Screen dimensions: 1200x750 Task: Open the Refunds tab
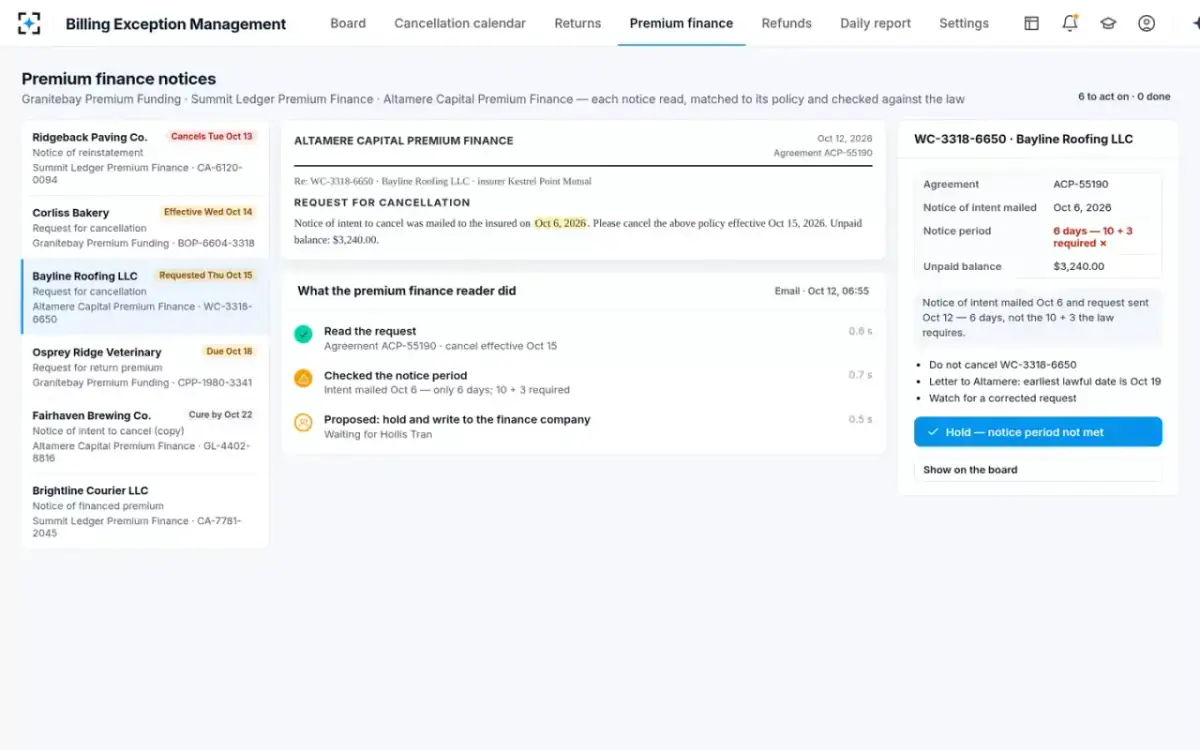tap(787, 23)
